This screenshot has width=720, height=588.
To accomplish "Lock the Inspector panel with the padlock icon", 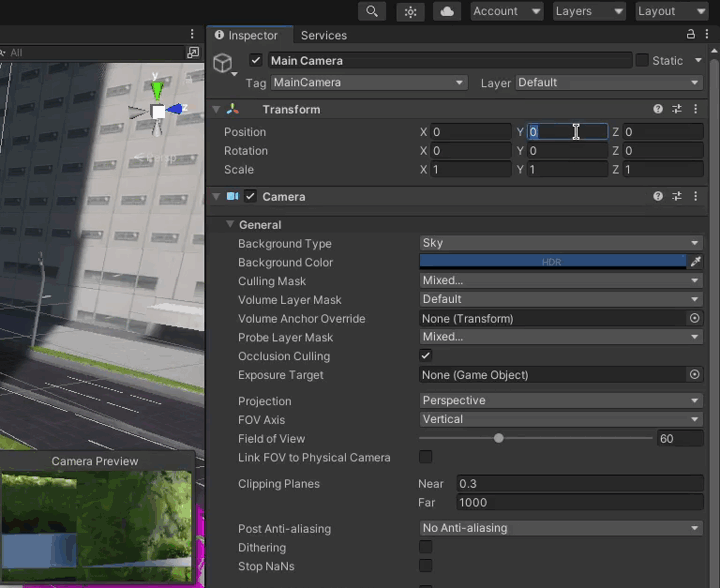I will 691,34.
